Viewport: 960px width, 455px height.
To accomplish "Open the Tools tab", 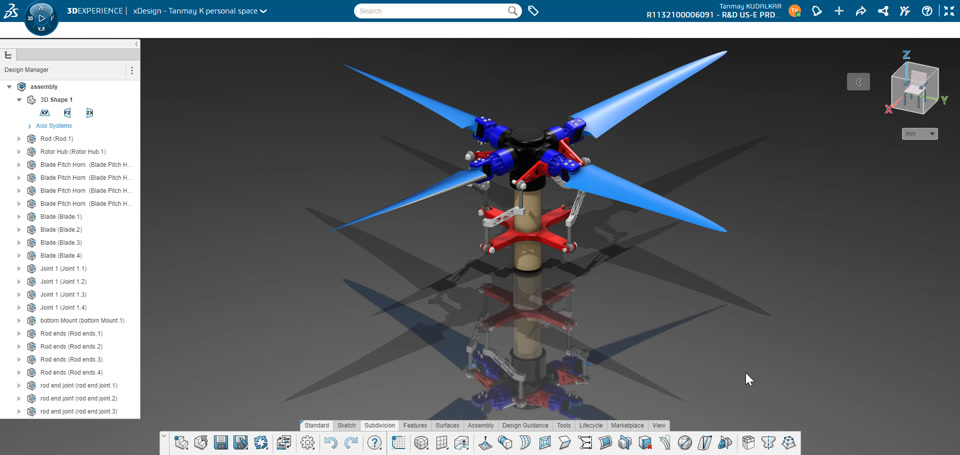I will [564, 426].
